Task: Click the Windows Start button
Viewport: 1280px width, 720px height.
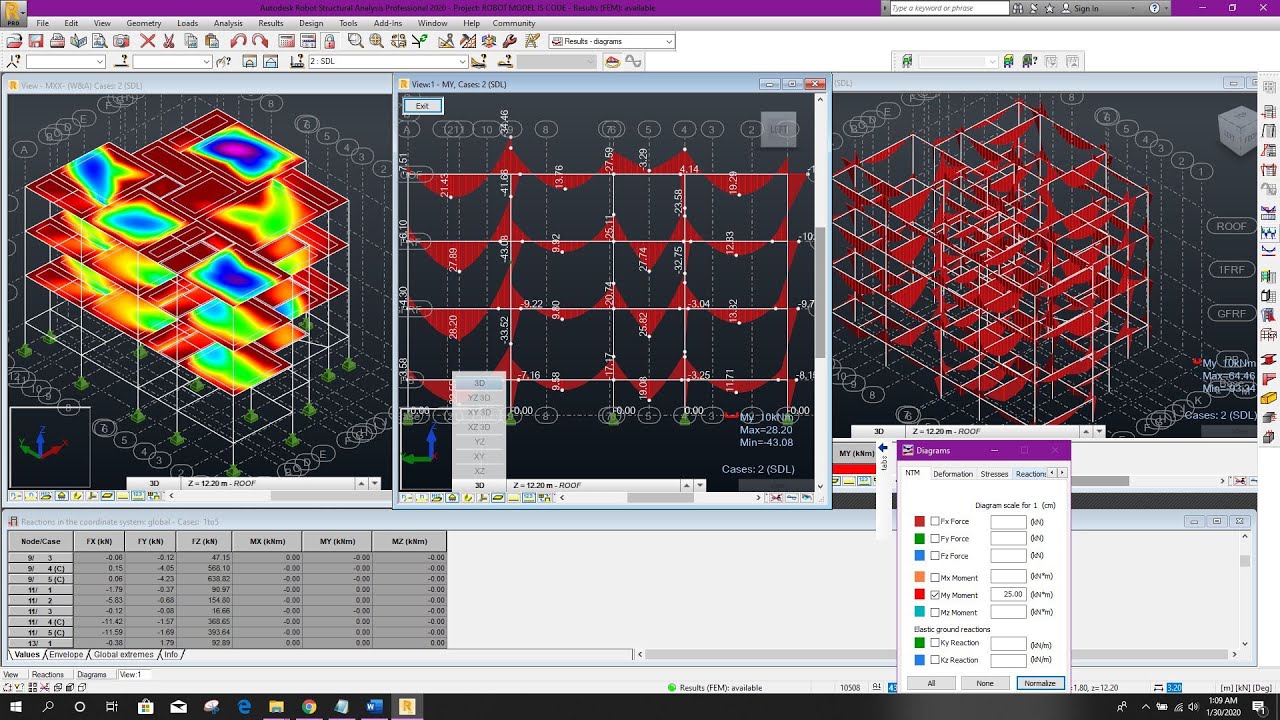Action: coord(16,706)
